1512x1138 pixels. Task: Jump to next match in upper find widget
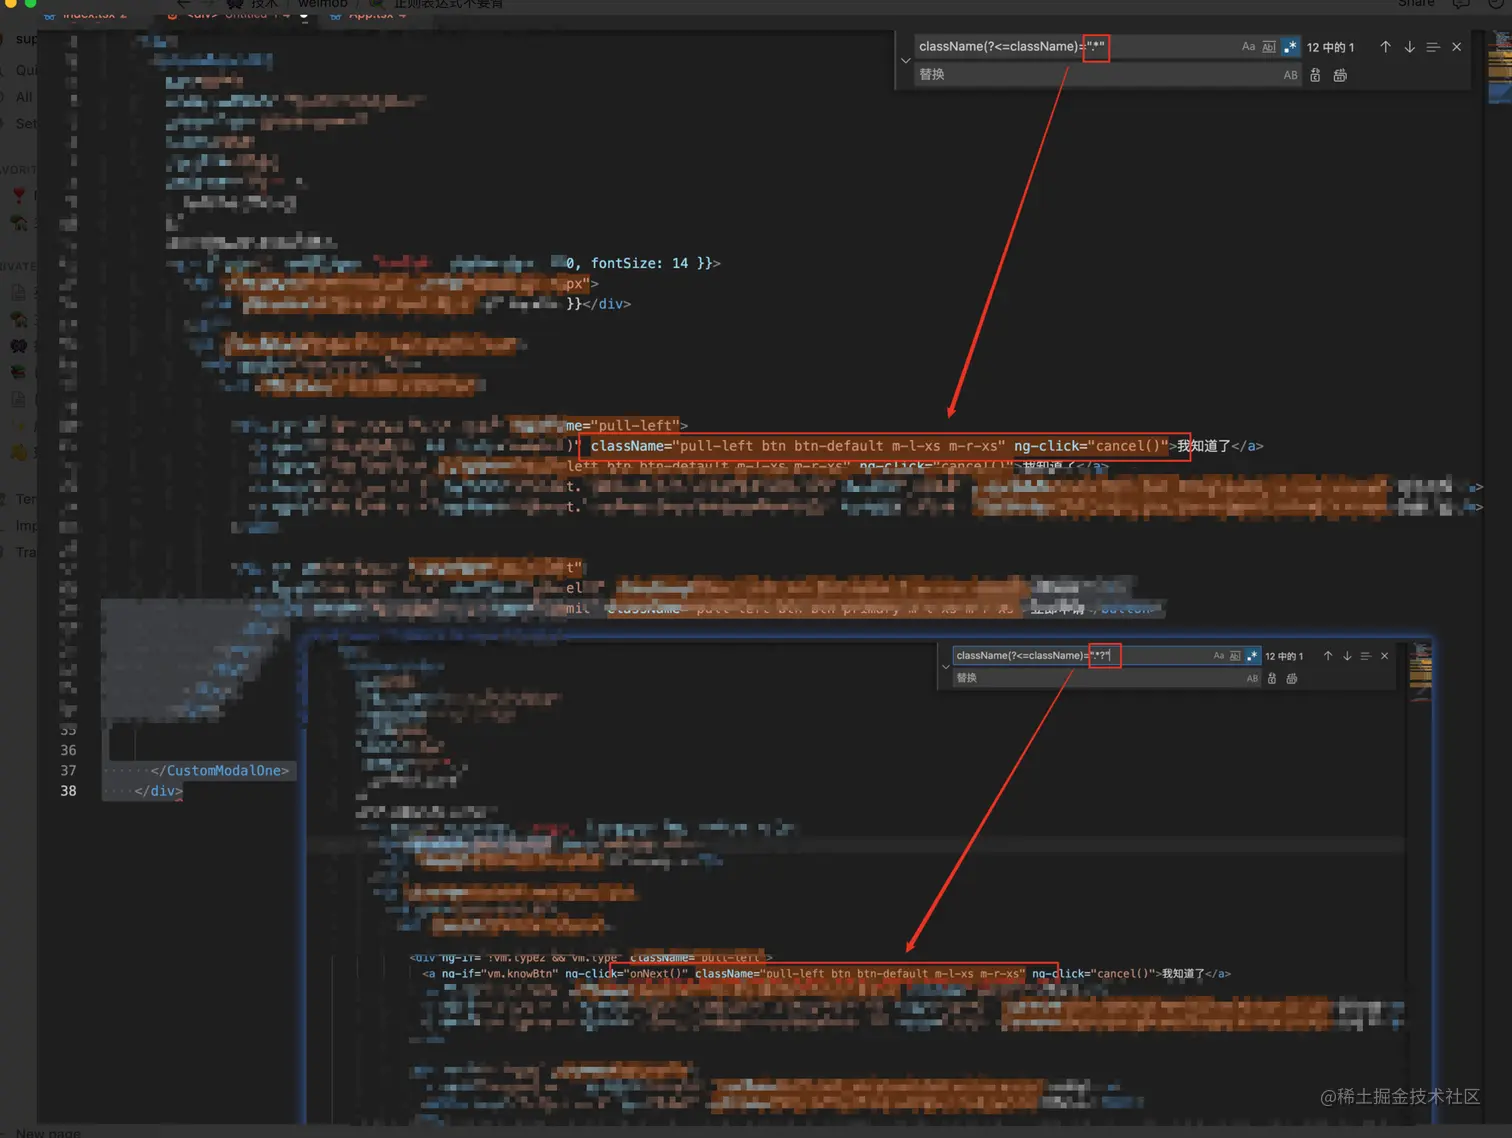click(1409, 47)
